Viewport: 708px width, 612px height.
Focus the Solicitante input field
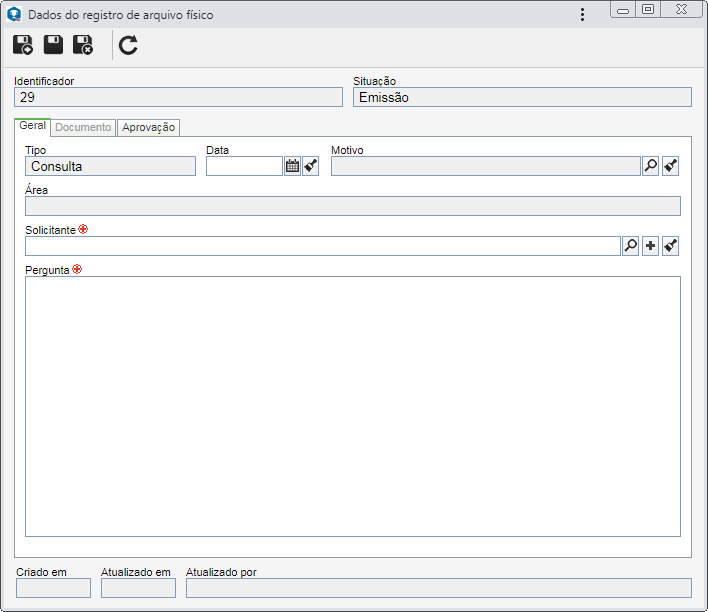(x=323, y=246)
